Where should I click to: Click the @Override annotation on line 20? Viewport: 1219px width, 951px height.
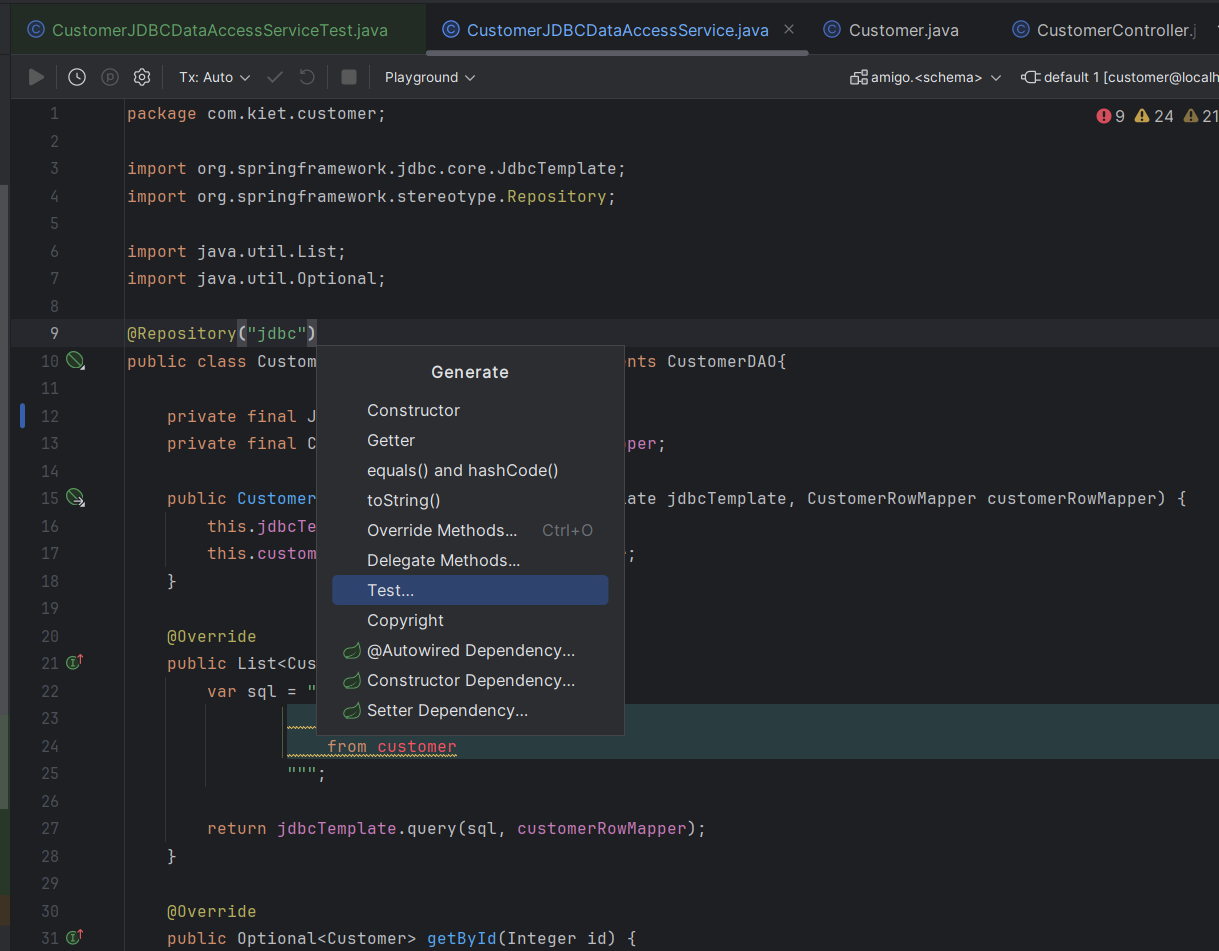coord(211,636)
